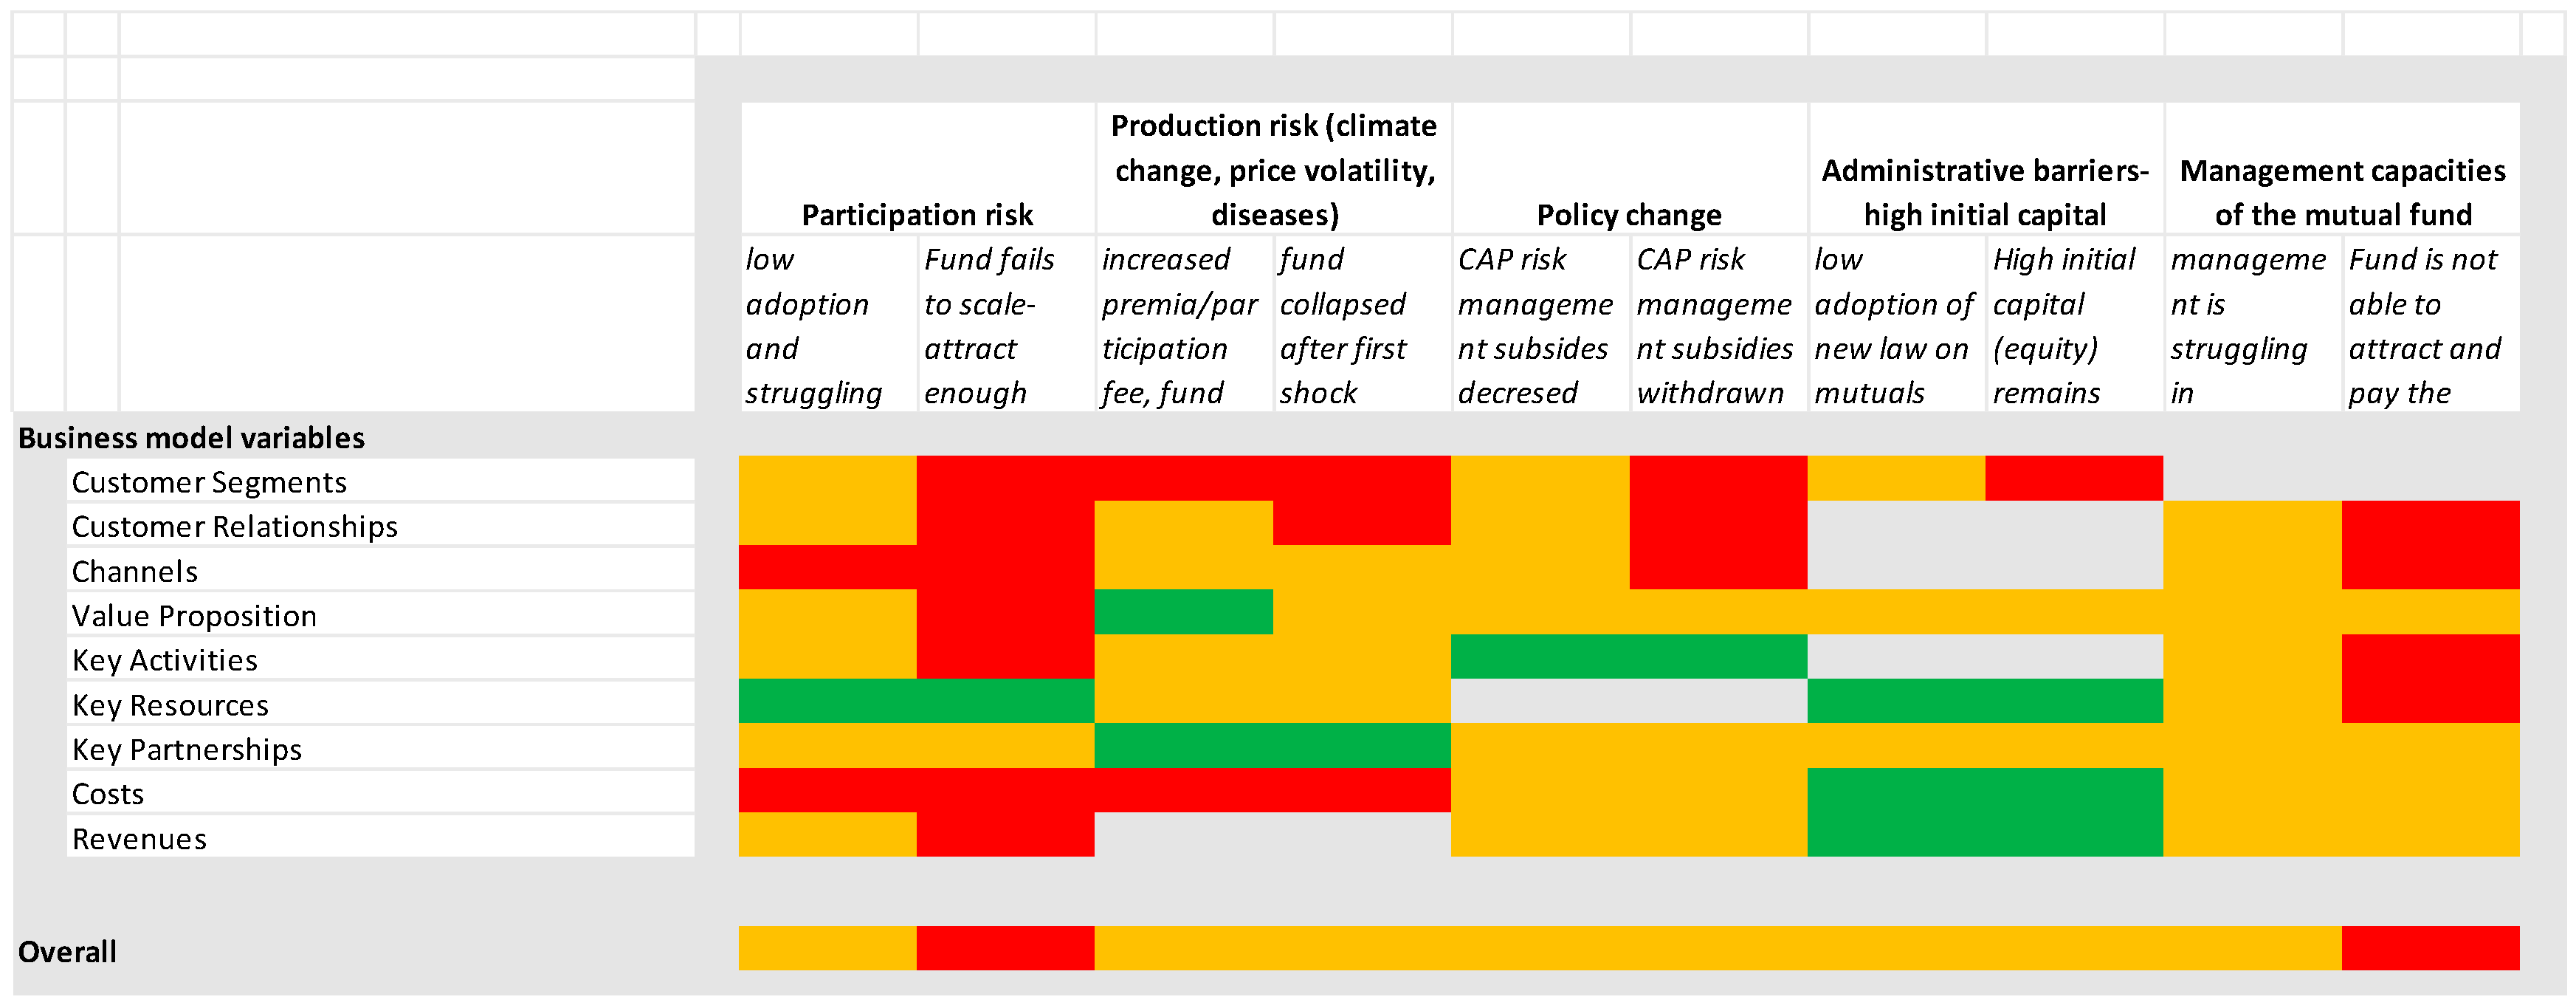
Task: Click the Revenues row label
Action: 140,838
